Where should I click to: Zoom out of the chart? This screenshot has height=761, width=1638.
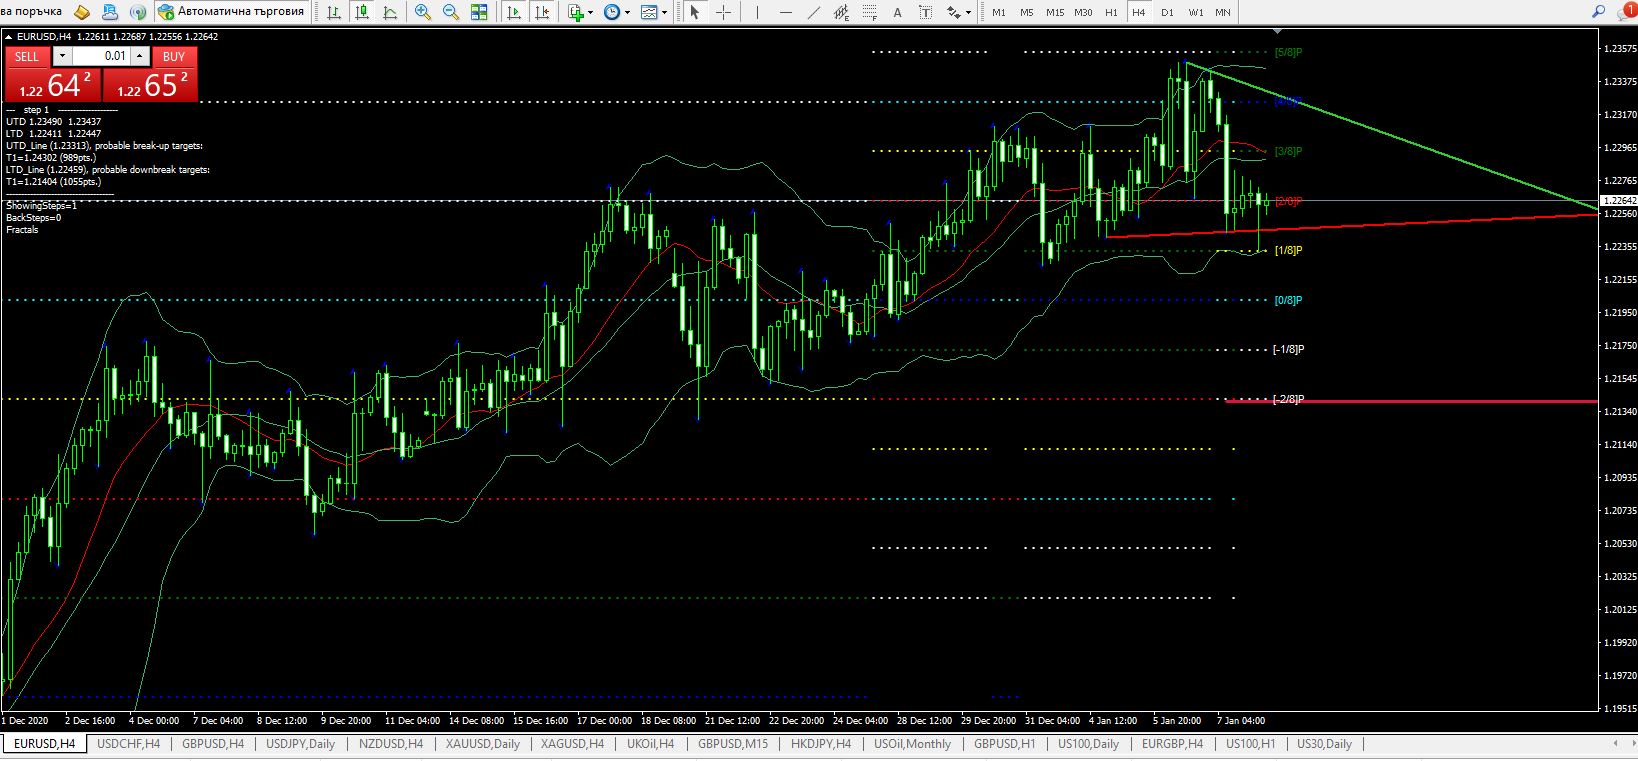(450, 12)
